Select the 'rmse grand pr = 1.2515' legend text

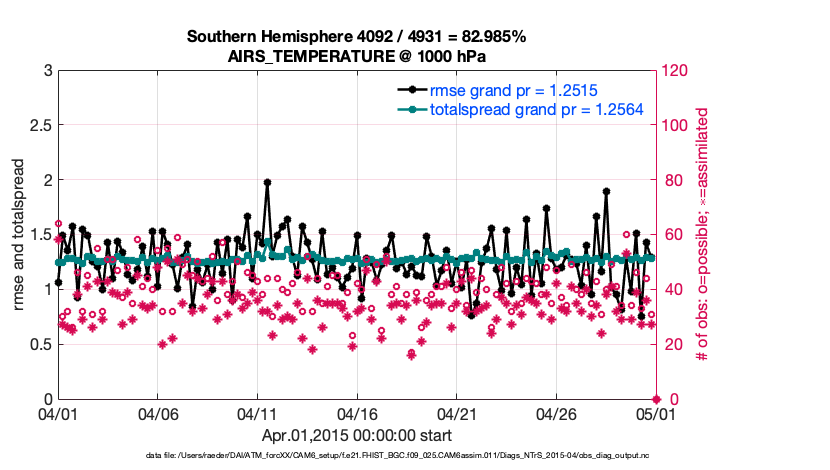(513, 90)
